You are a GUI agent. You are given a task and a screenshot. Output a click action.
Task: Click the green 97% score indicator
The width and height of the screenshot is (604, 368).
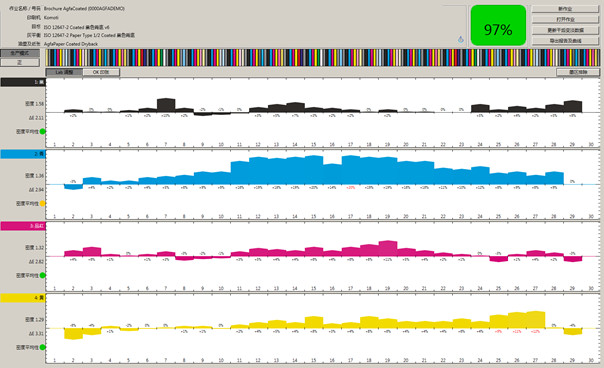[x=498, y=25]
